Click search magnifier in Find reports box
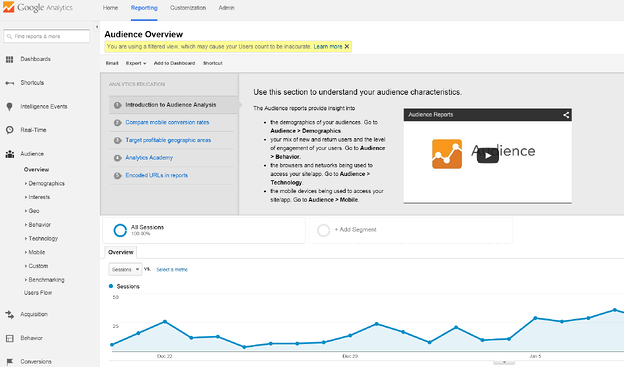This screenshot has width=624, height=367. 9,36
